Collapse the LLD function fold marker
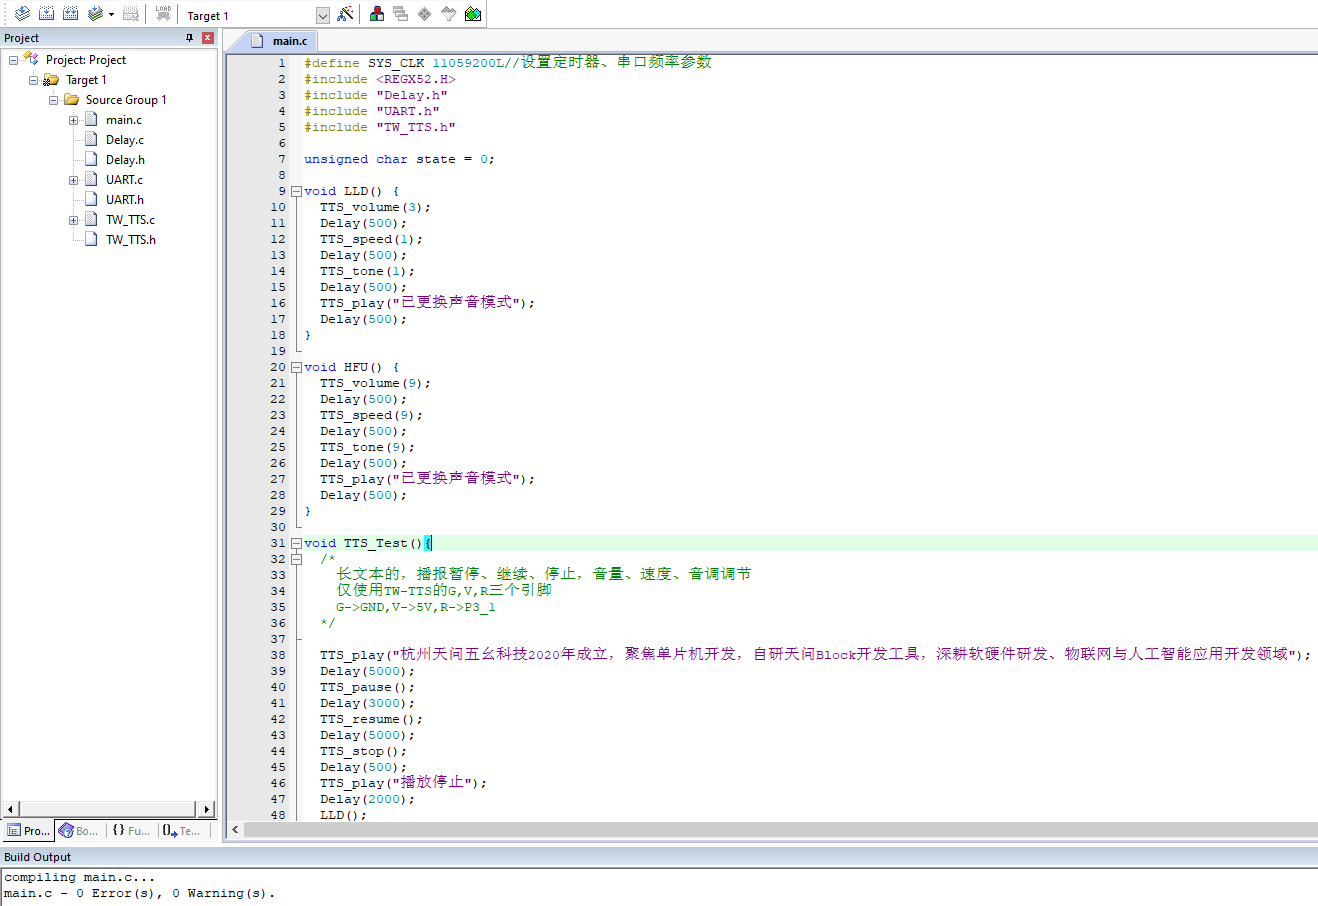Viewport: 1318px width, 906px height. coord(296,191)
